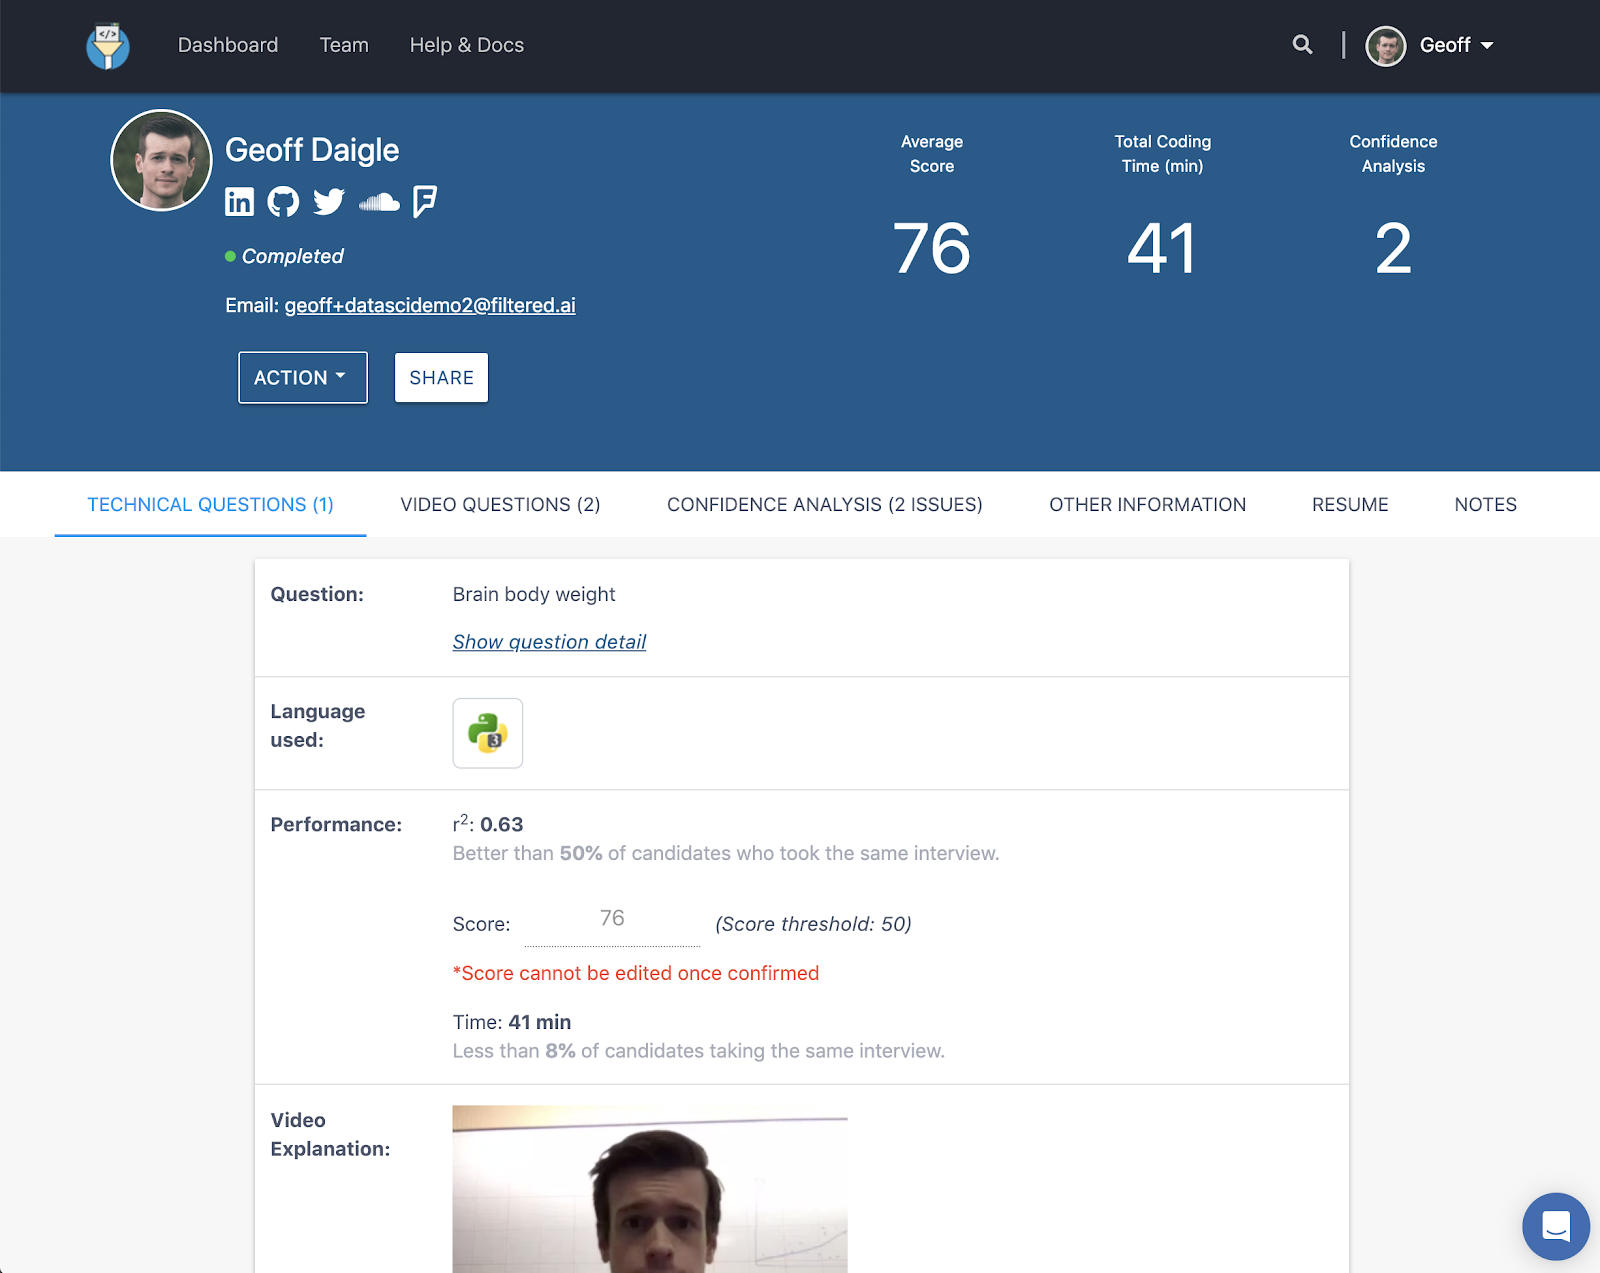Image resolution: width=1600 pixels, height=1273 pixels.
Task: Open Help & Docs page
Action: pos(466,45)
